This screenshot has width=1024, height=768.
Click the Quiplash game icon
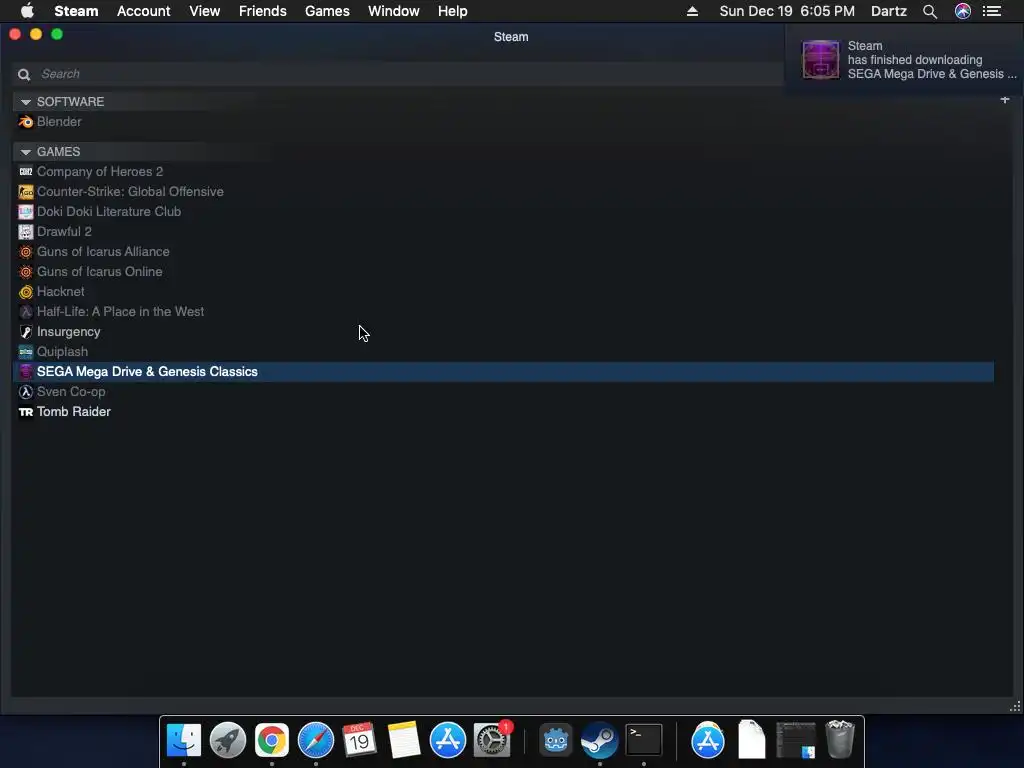(25, 352)
